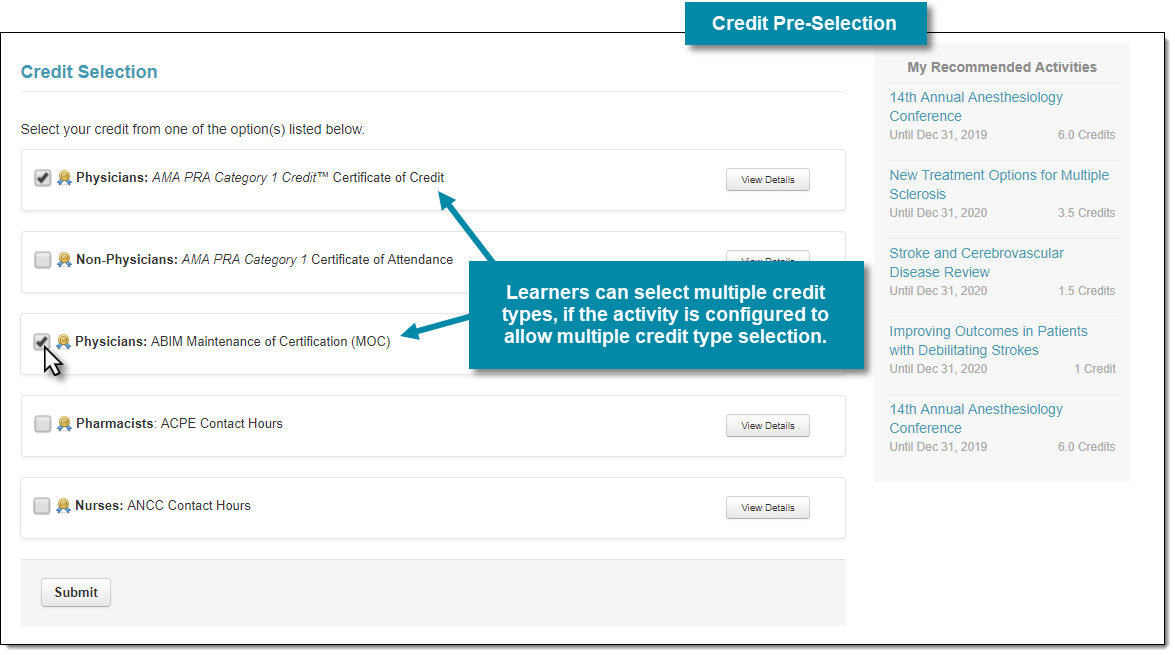Open last 14th Annual Anesthesiology Conference link

tap(976, 418)
